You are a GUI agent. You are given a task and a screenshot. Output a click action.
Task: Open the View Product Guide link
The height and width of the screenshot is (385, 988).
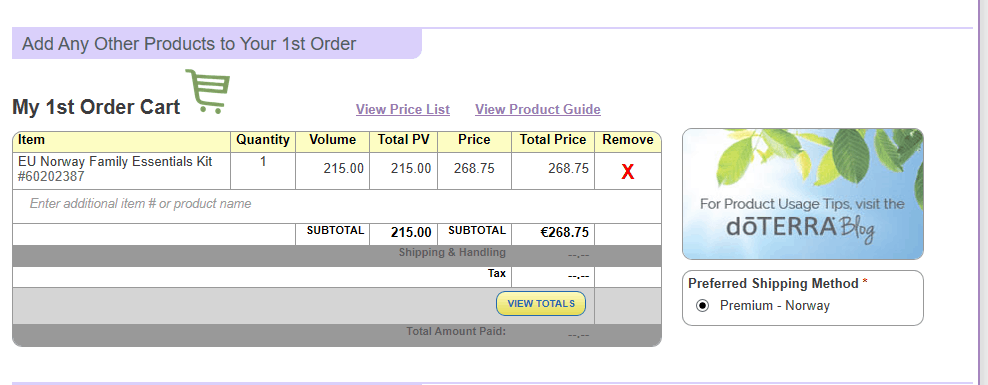pos(537,110)
